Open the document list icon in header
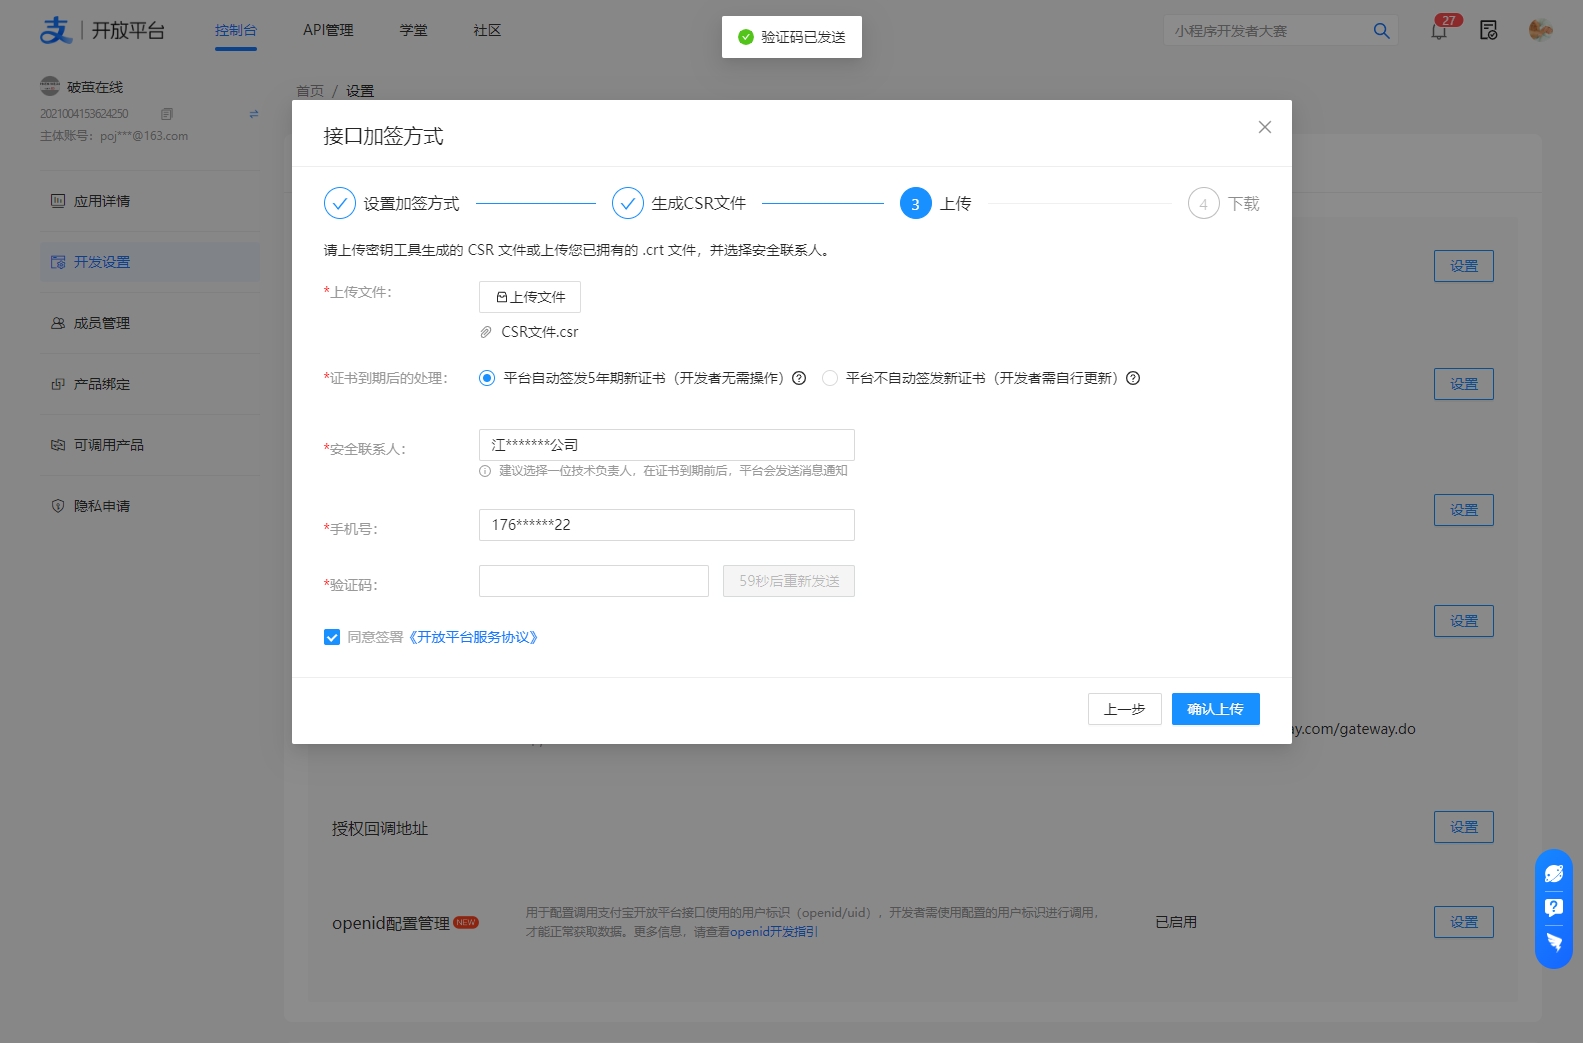 [x=1489, y=31]
